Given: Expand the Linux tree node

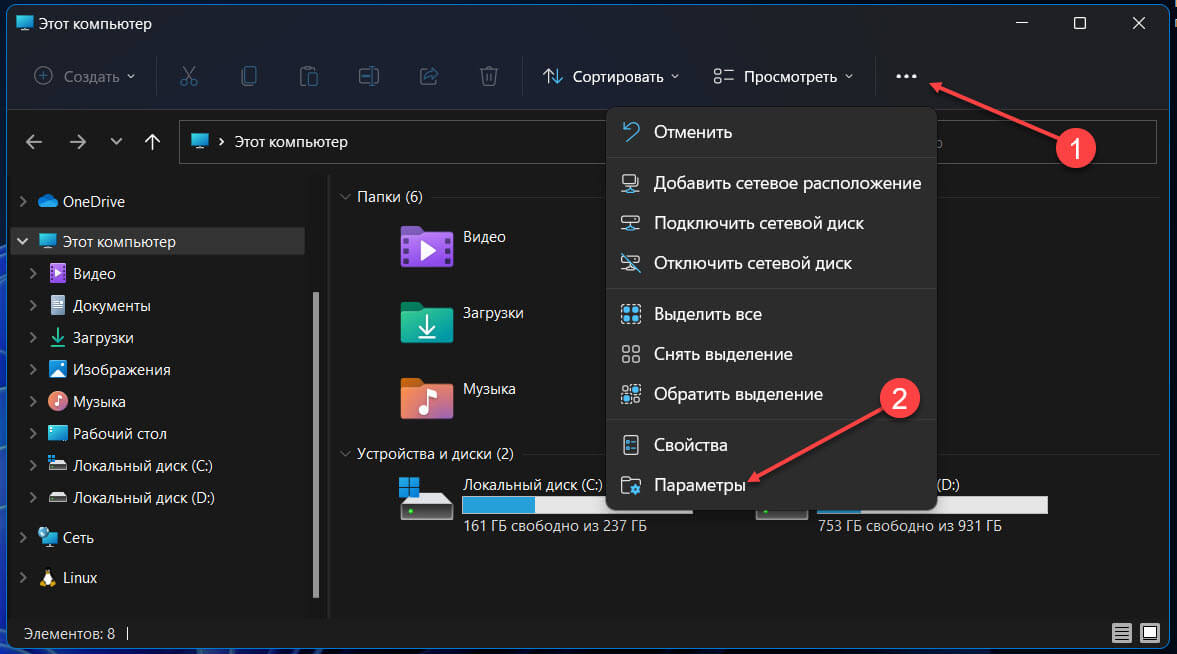Looking at the screenshot, I should (23, 577).
